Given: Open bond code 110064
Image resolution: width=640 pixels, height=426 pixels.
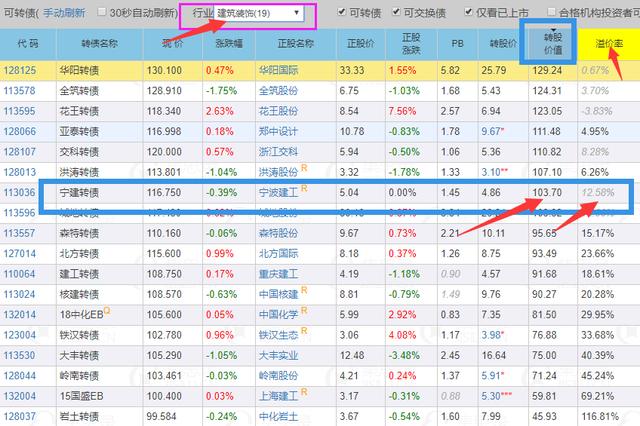Looking at the screenshot, I should coord(20,274).
